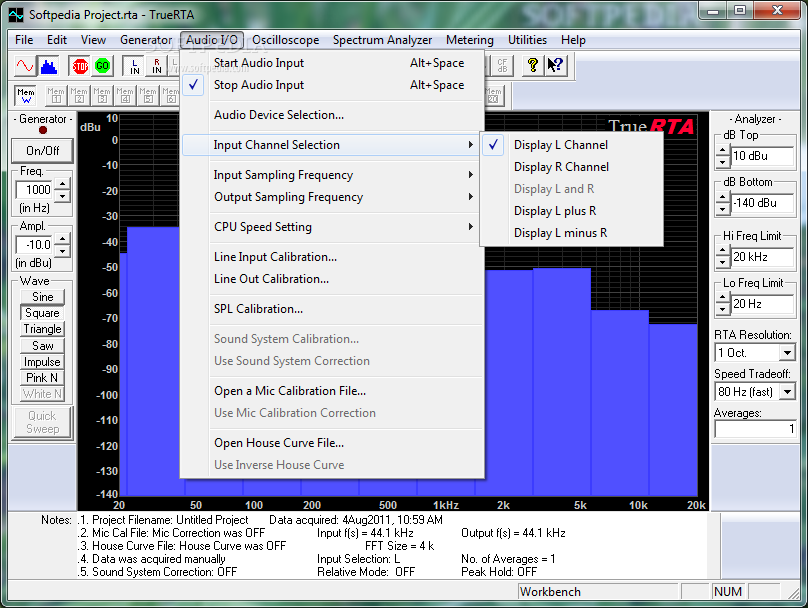
Task: Choose Line Input Calibration... menu item
Action: [332, 257]
